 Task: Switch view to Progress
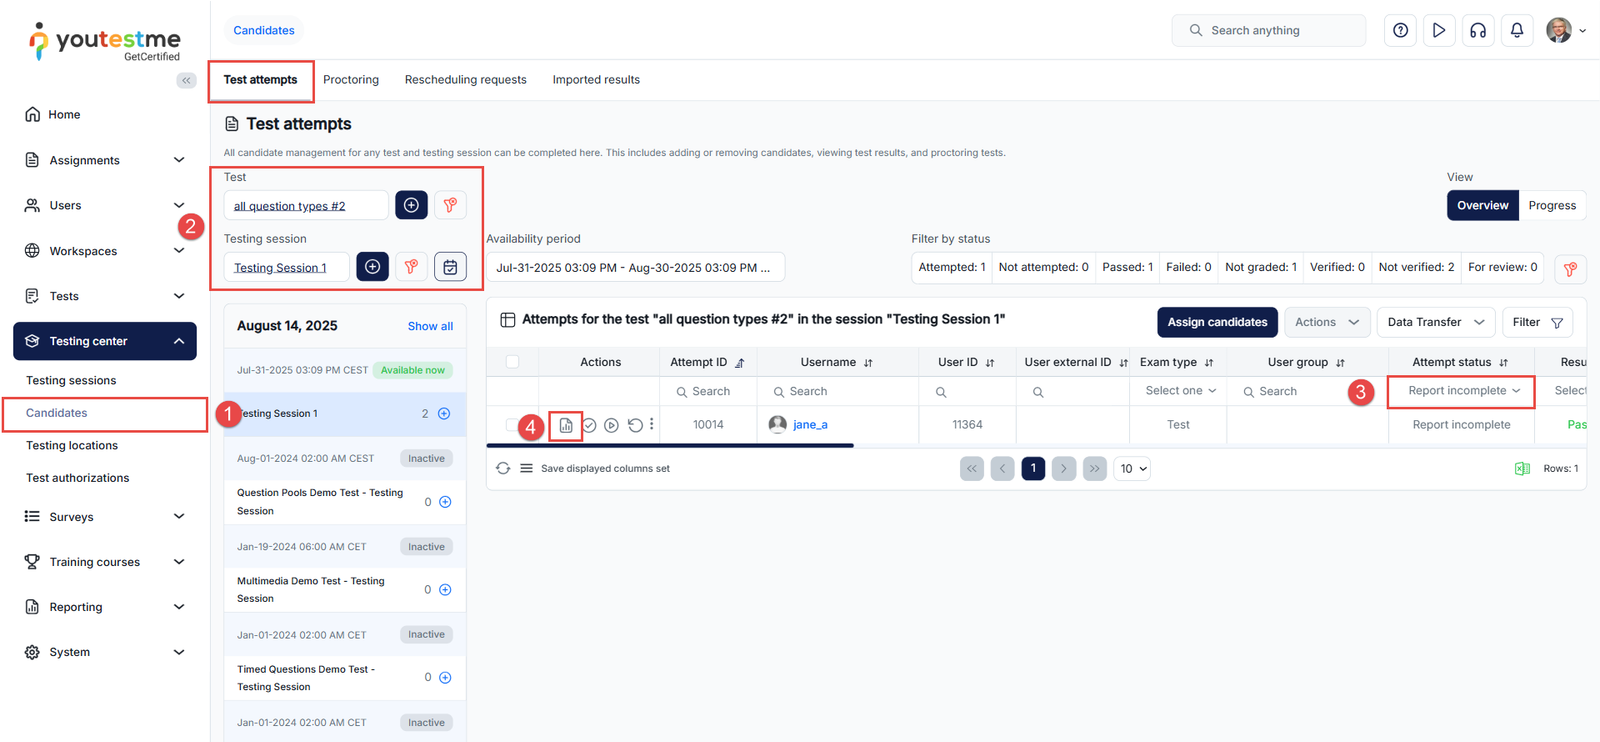point(1552,205)
